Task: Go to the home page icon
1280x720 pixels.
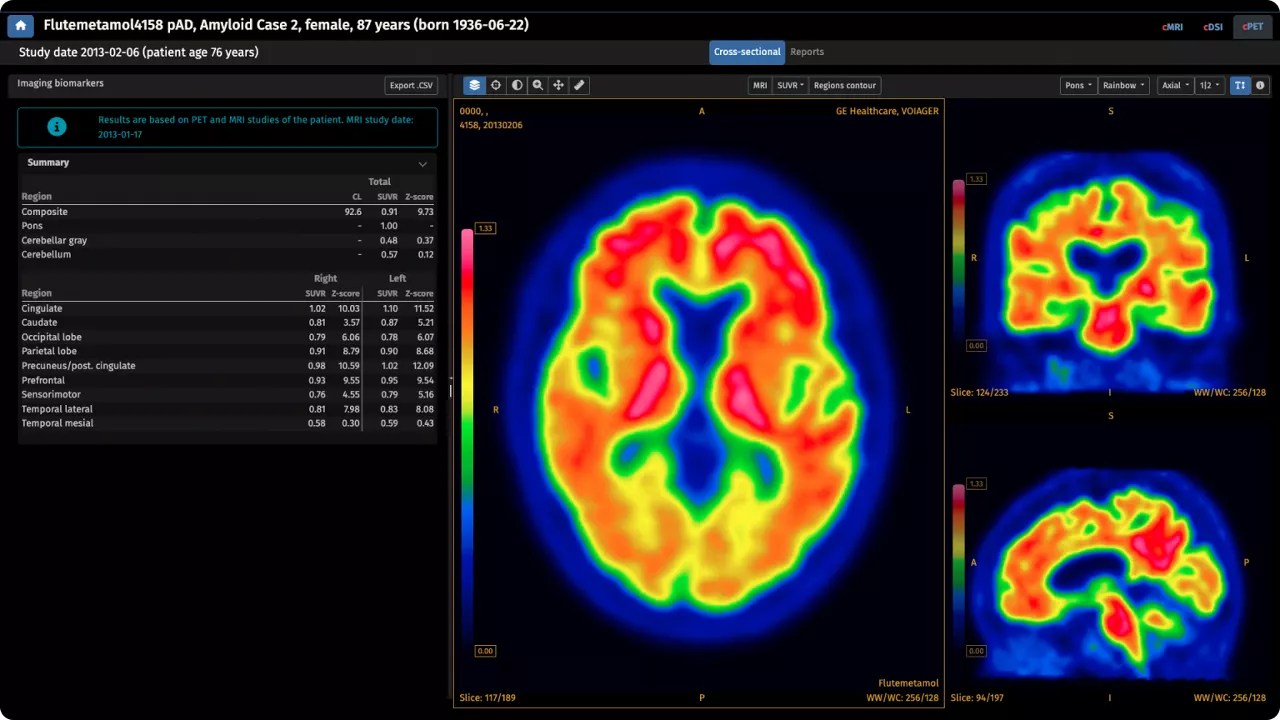Action: point(21,26)
